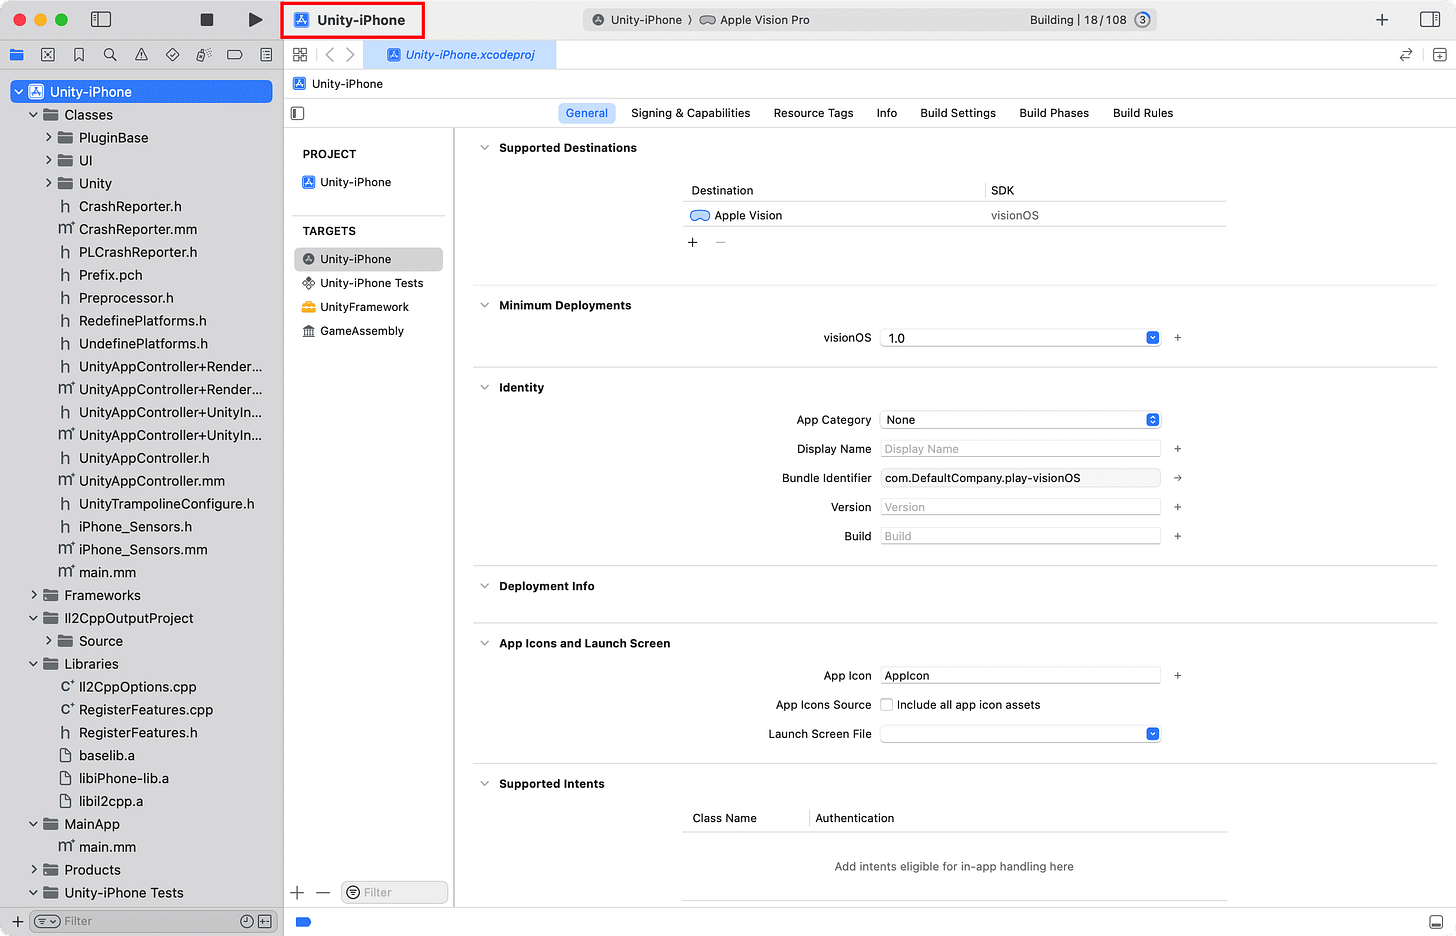Viewport: 1456px width, 936px height.
Task: Add a new target with plus
Action: 297,893
